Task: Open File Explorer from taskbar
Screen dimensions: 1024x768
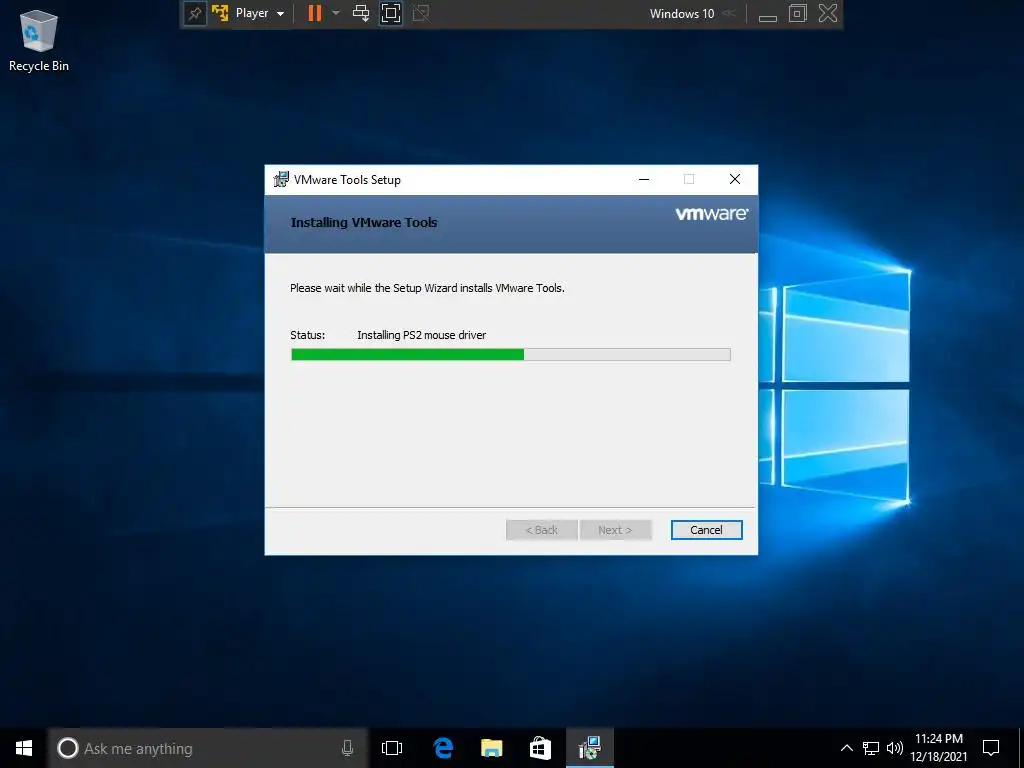Action: (492, 748)
